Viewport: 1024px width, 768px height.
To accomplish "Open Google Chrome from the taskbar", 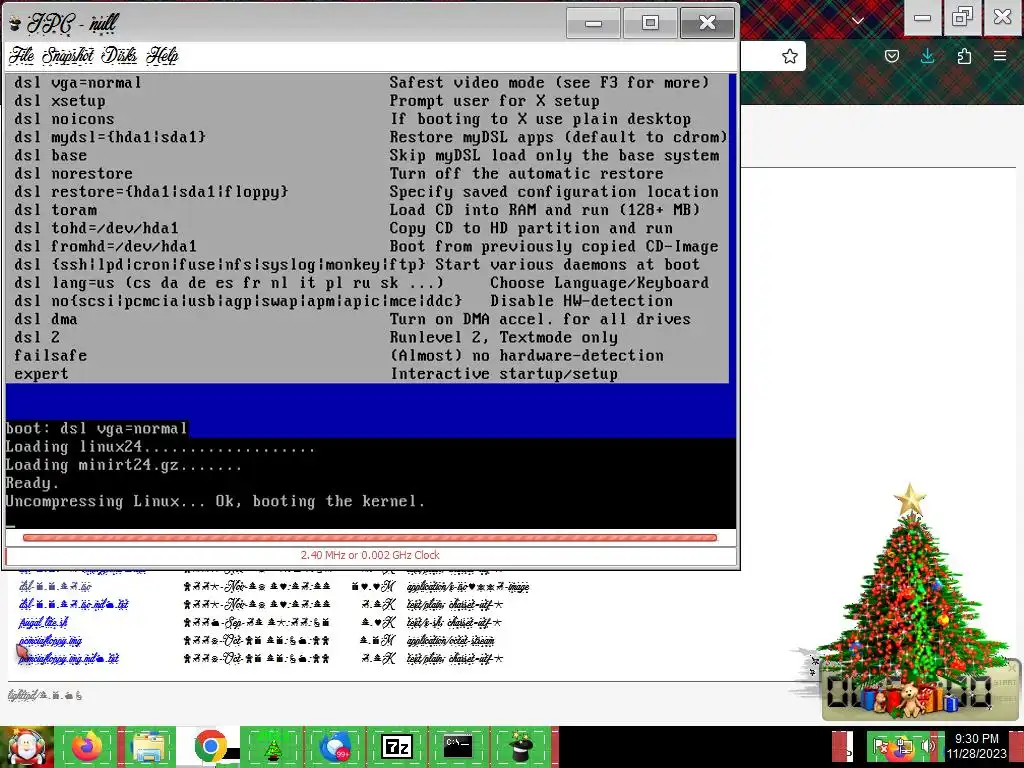I will tap(210, 746).
